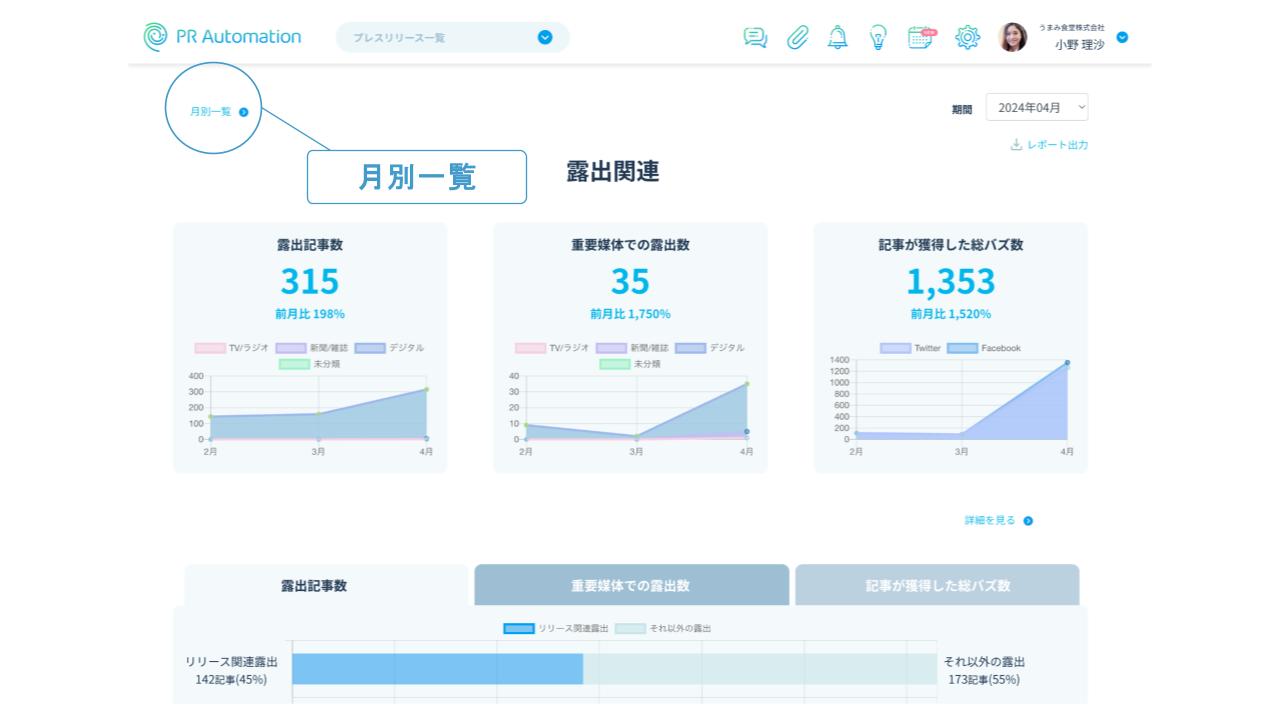1280x720 pixels.
Task: Click the 詳細を見る link
Action: (x=998, y=521)
